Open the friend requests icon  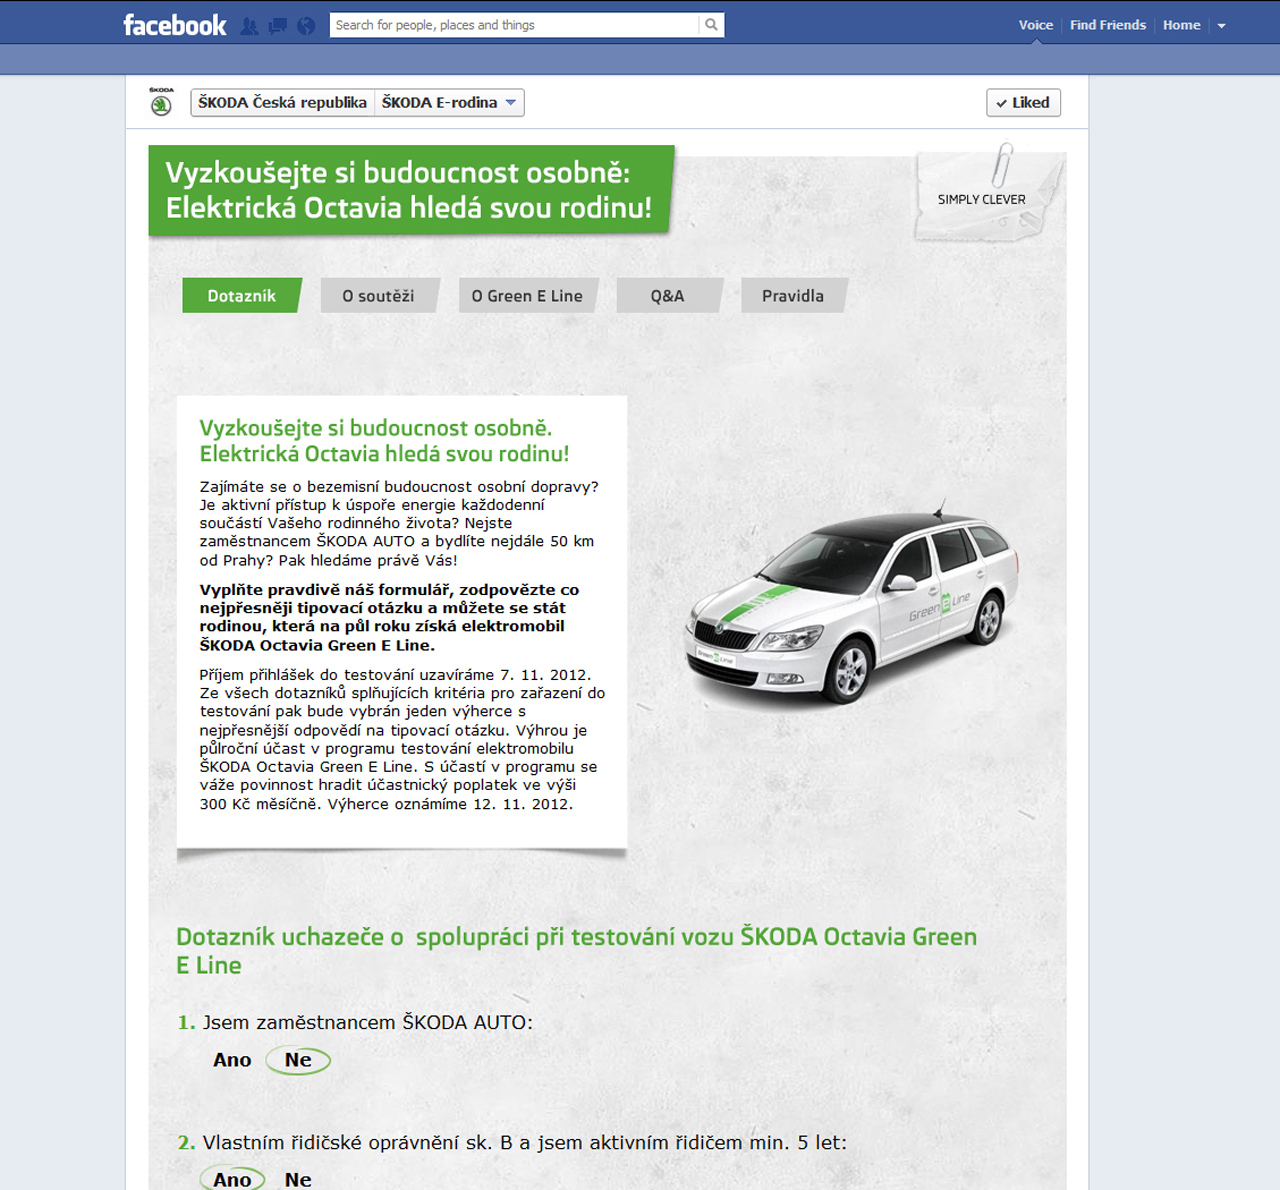tap(250, 25)
